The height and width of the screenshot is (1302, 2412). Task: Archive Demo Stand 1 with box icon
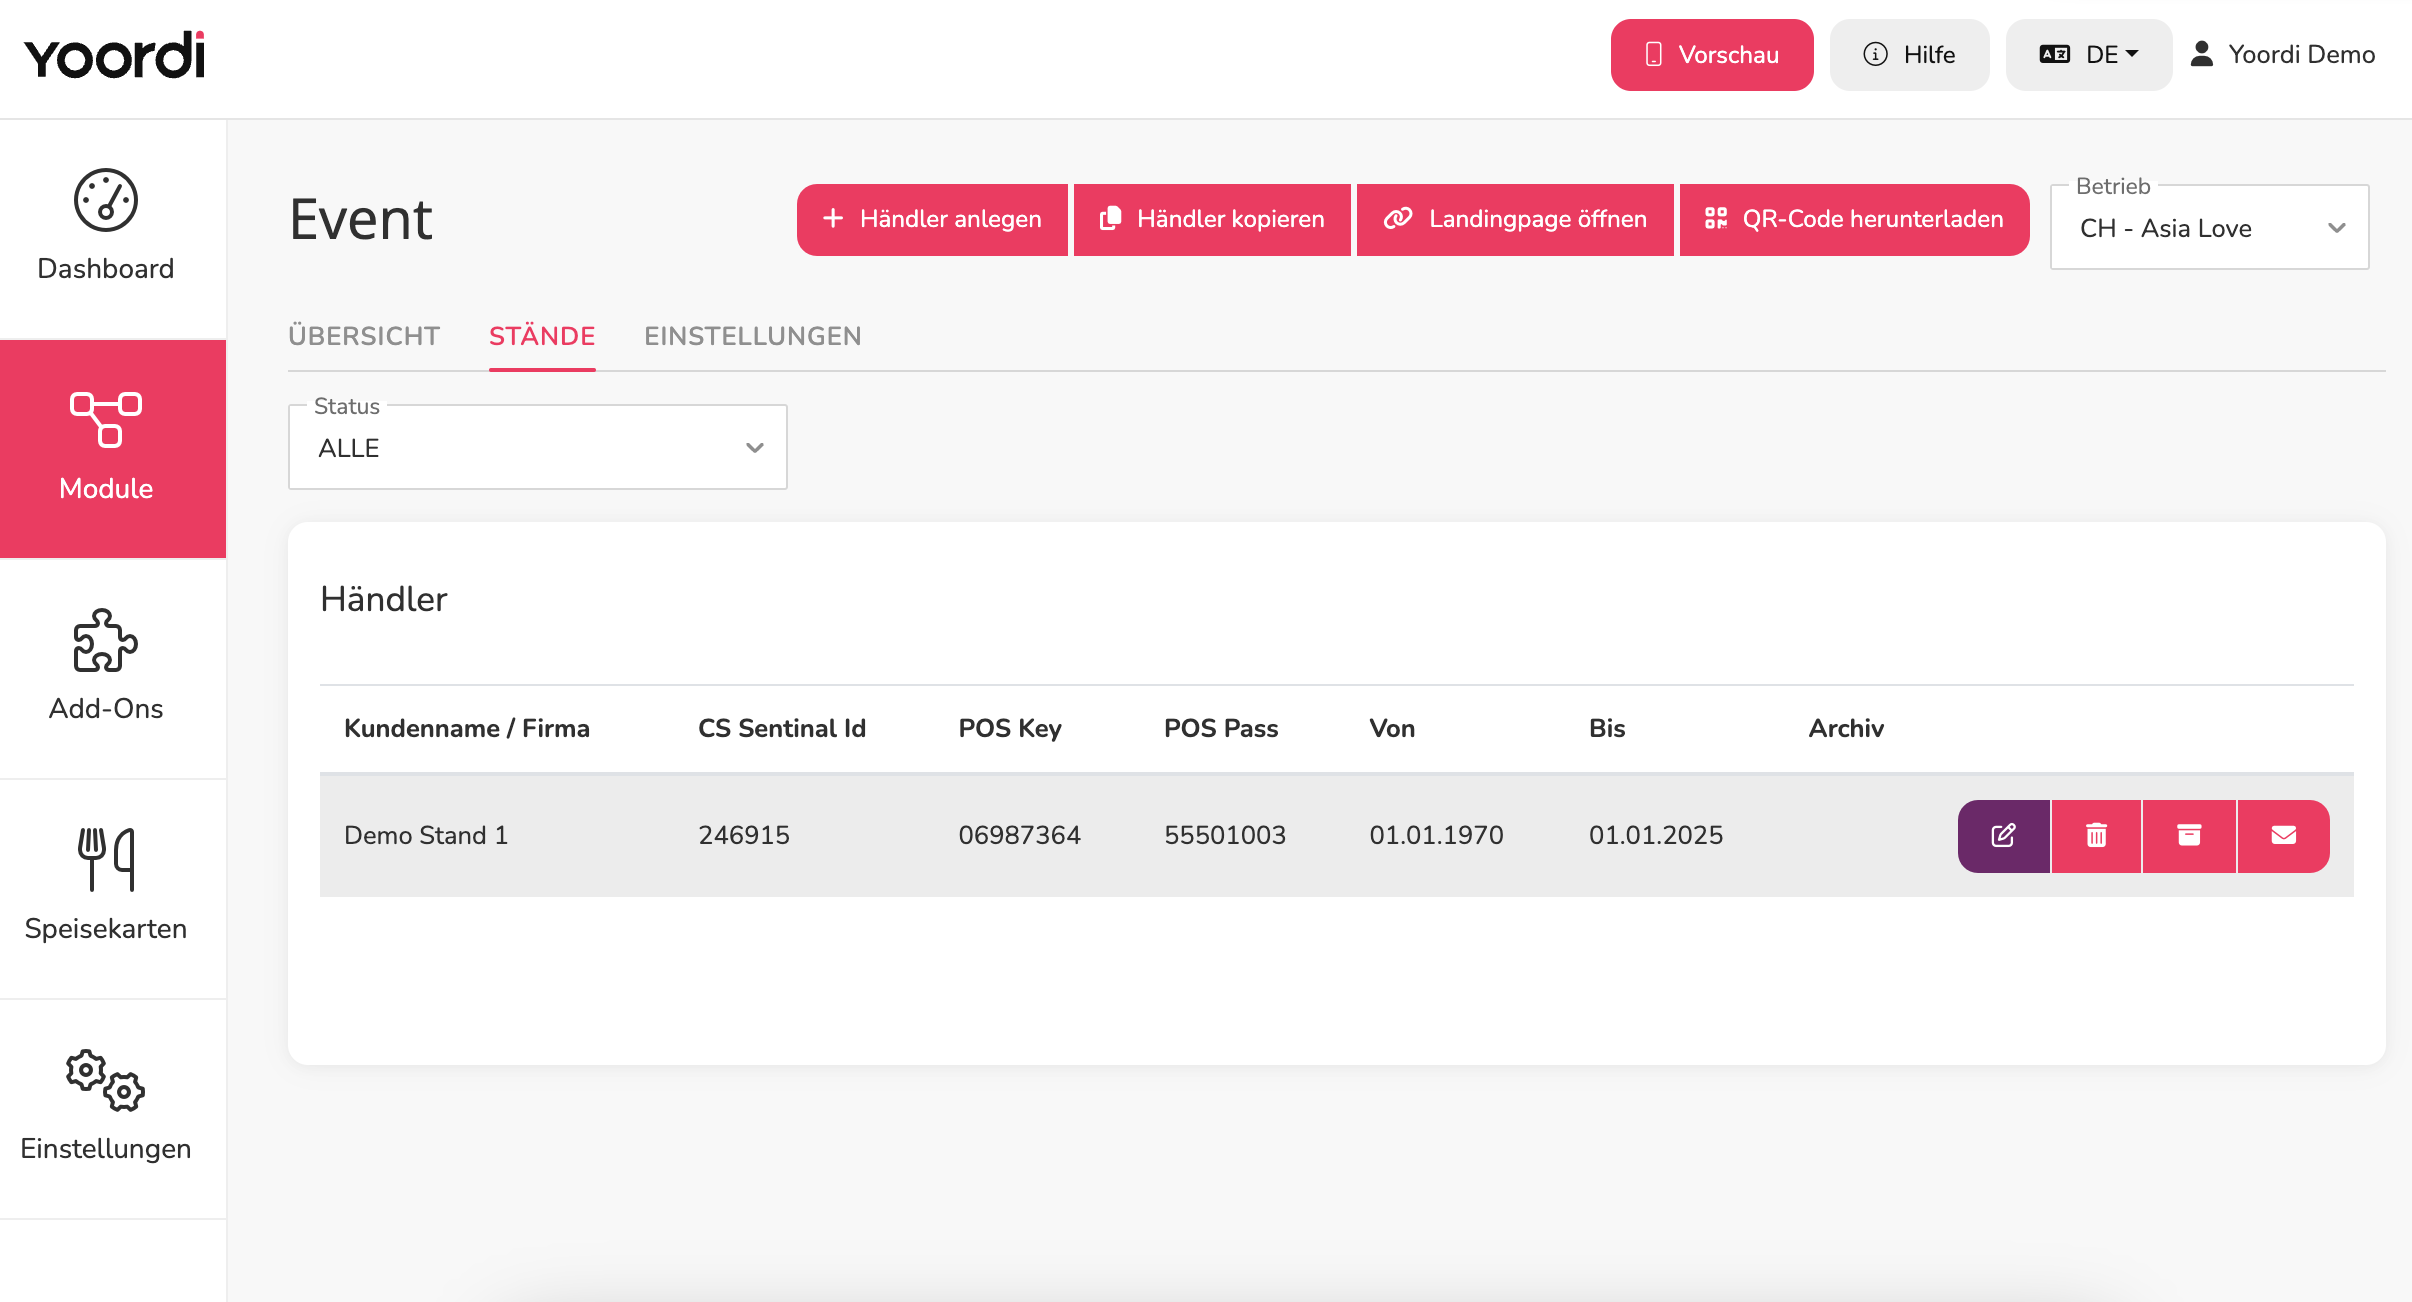[2190, 836]
